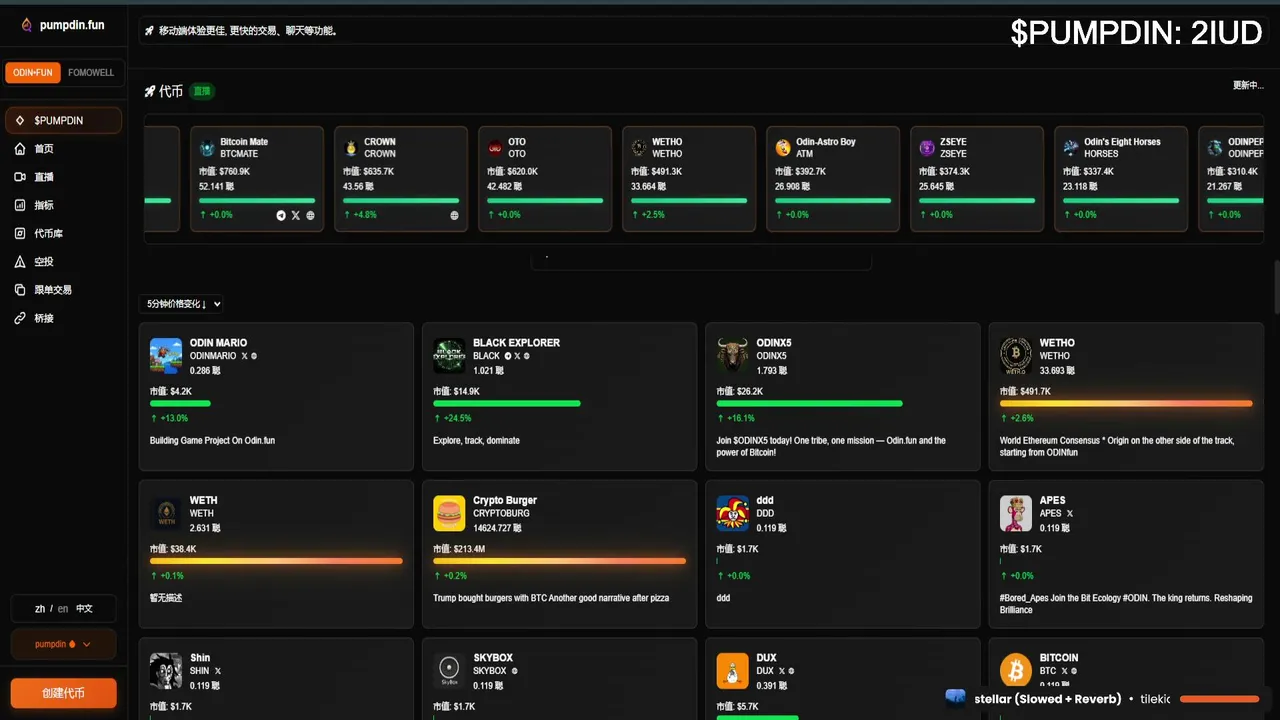Click Crypto Burger bonding progress bar
The height and width of the screenshot is (720, 1280).
[560, 561]
